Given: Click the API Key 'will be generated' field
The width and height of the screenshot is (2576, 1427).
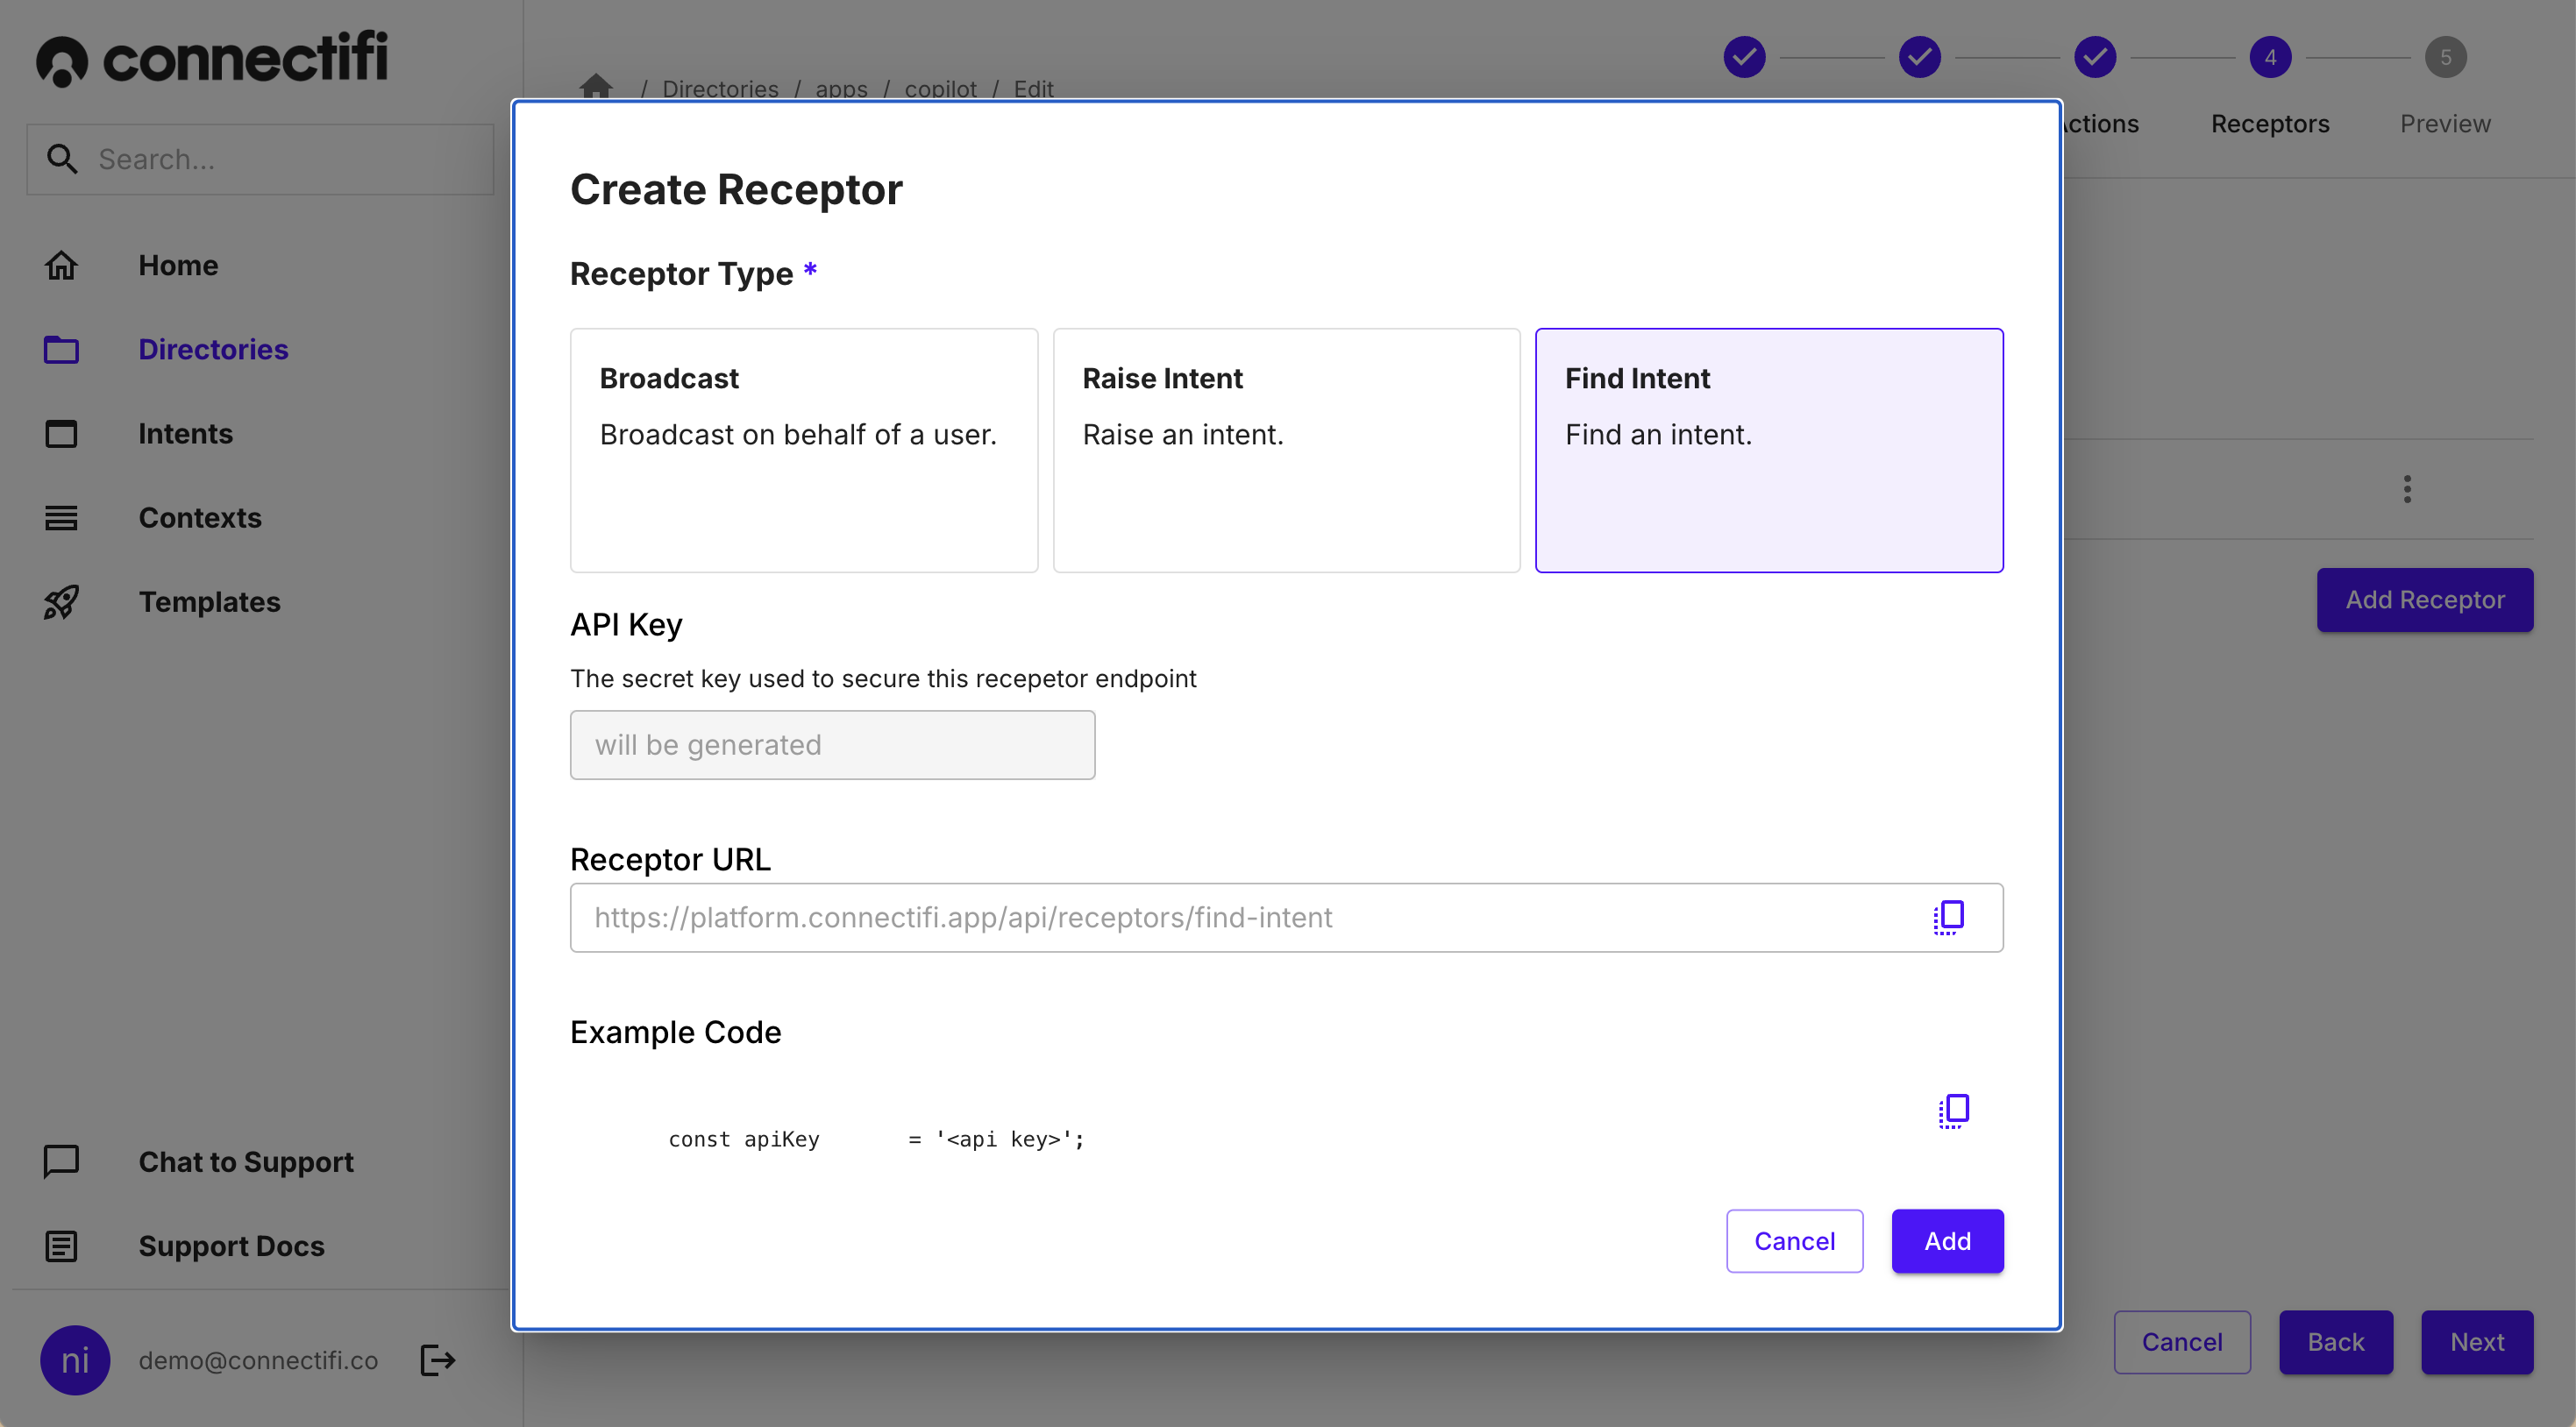Looking at the screenshot, I should tap(832, 745).
